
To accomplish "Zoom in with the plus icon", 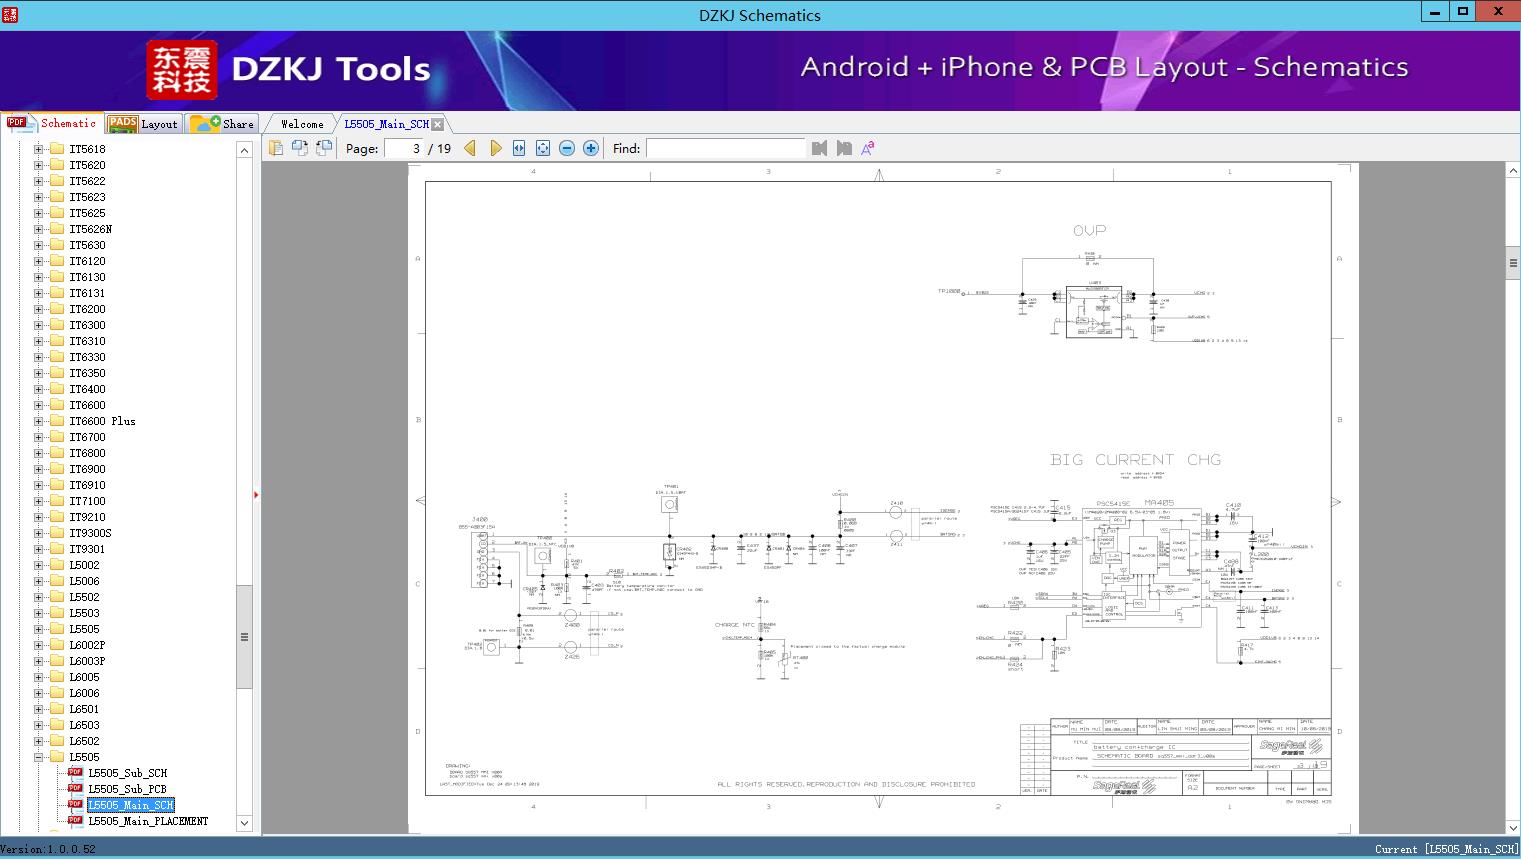I will tap(591, 148).
